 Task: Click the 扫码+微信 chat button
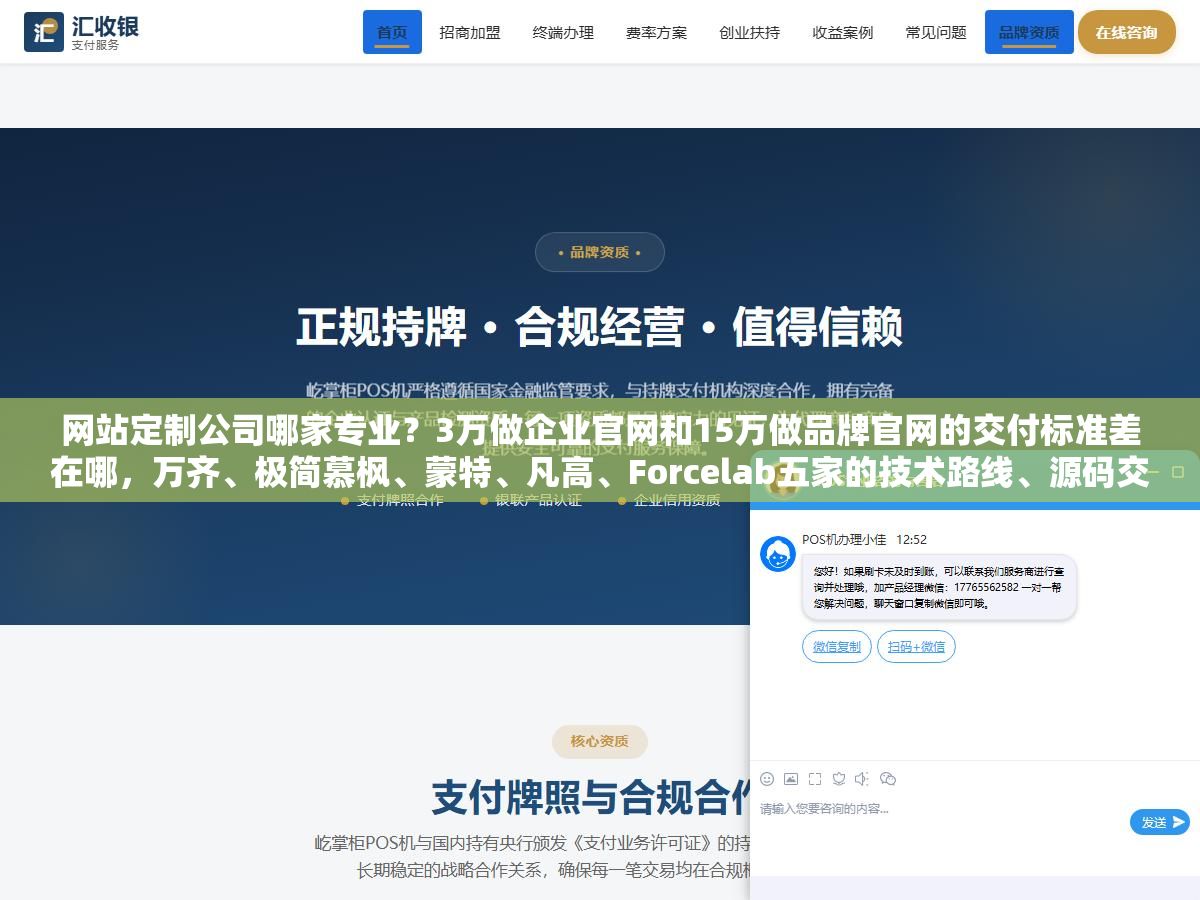click(917, 647)
